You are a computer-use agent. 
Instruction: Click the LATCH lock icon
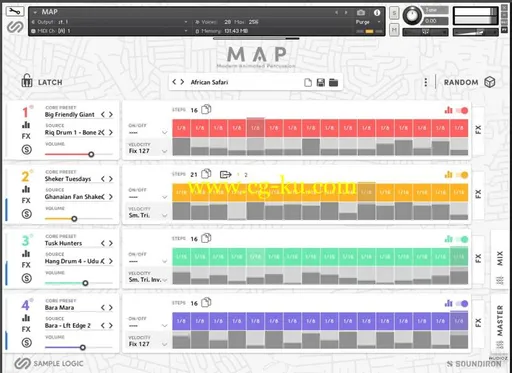pos(27,81)
